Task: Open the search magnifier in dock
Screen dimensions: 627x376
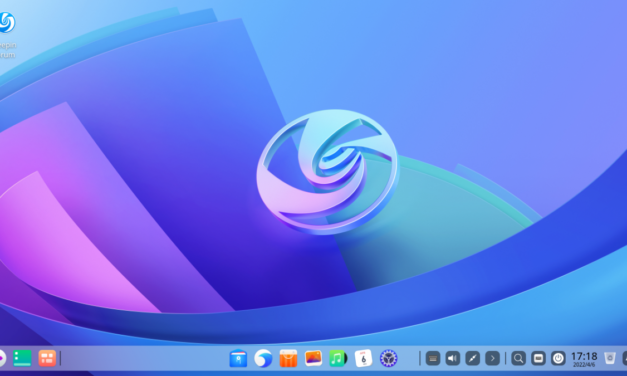Action: click(x=518, y=358)
